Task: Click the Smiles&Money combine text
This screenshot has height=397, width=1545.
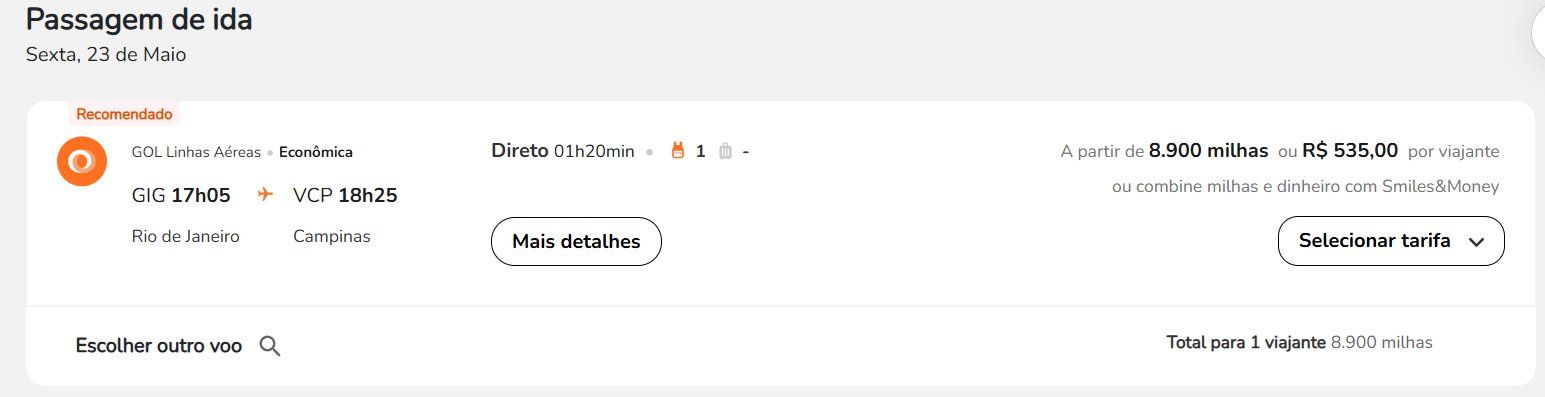Action: pos(1305,186)
